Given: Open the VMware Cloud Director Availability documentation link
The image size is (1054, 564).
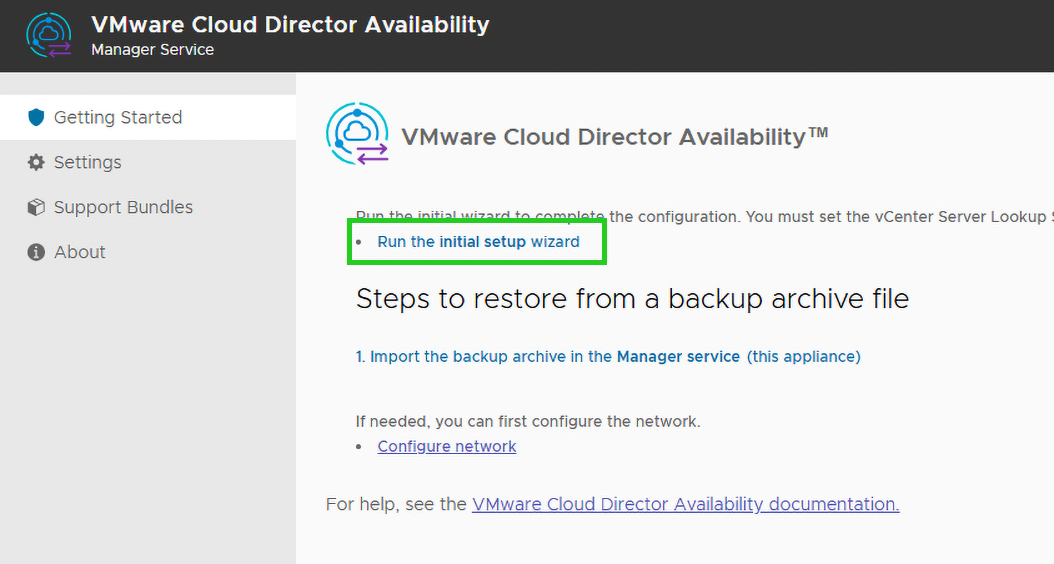Looking at the screenshot, I should [685, 504].
